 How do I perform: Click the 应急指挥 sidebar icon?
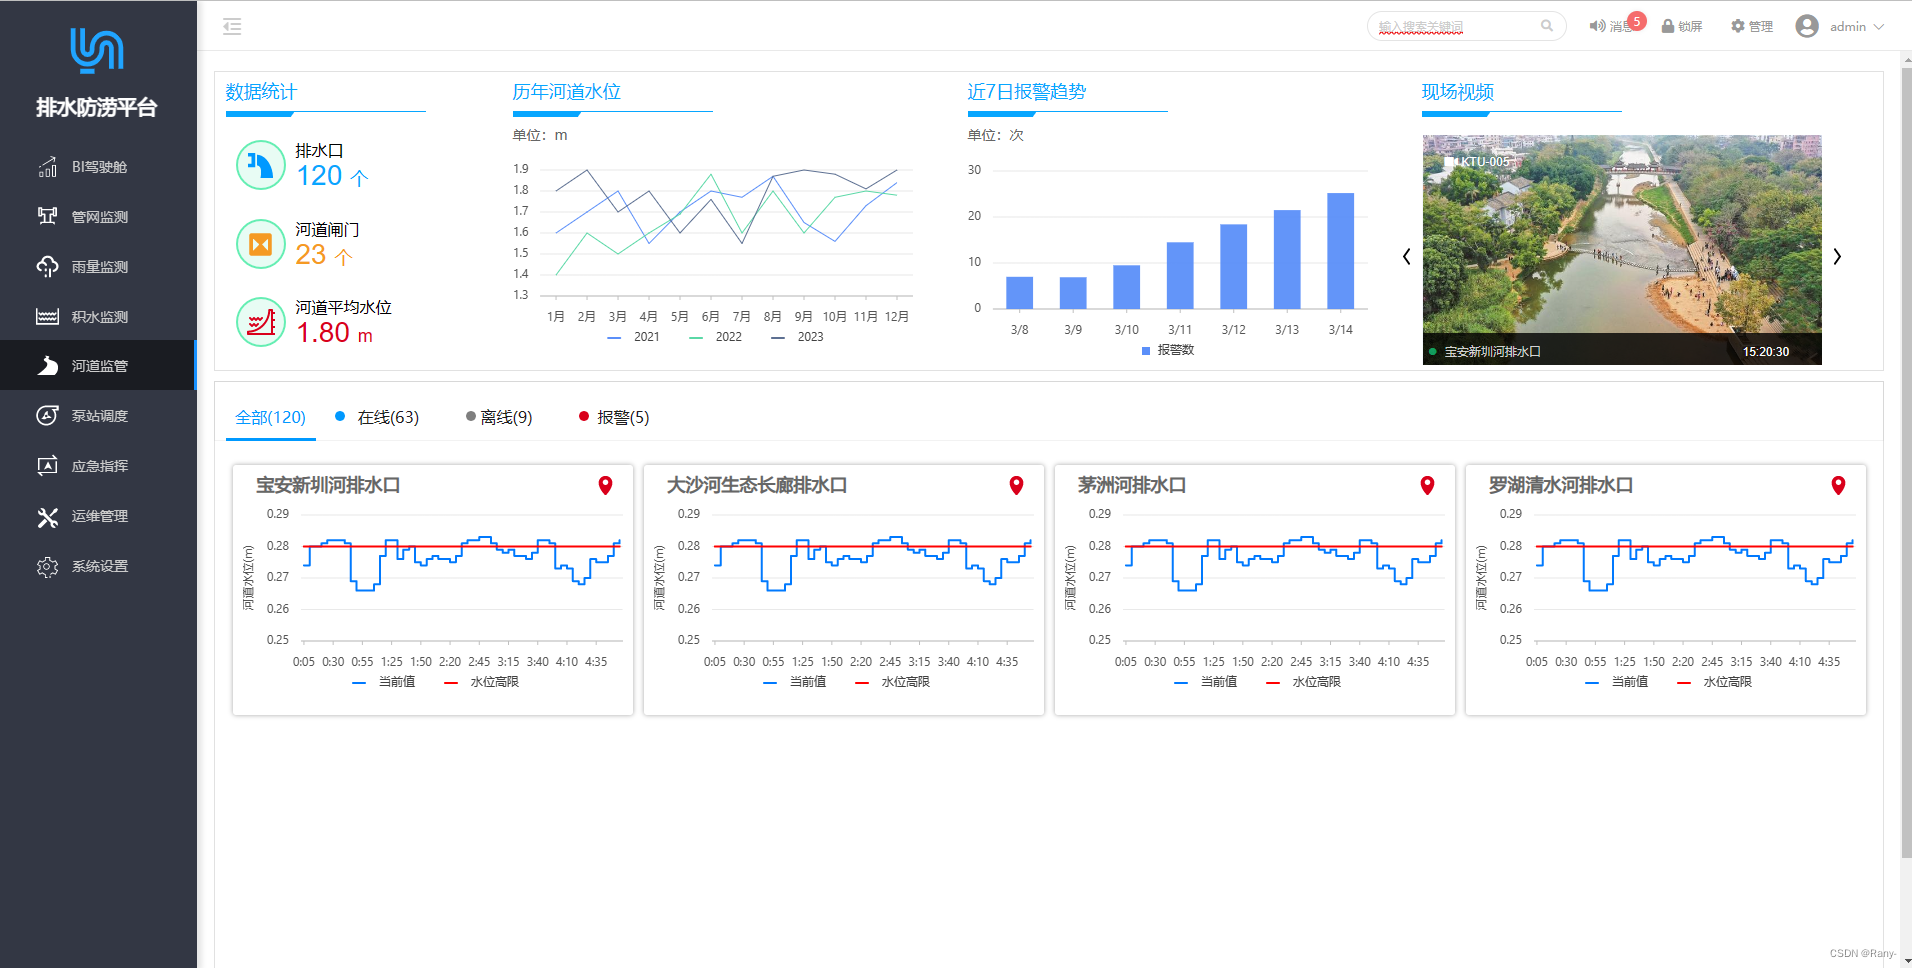47,466
